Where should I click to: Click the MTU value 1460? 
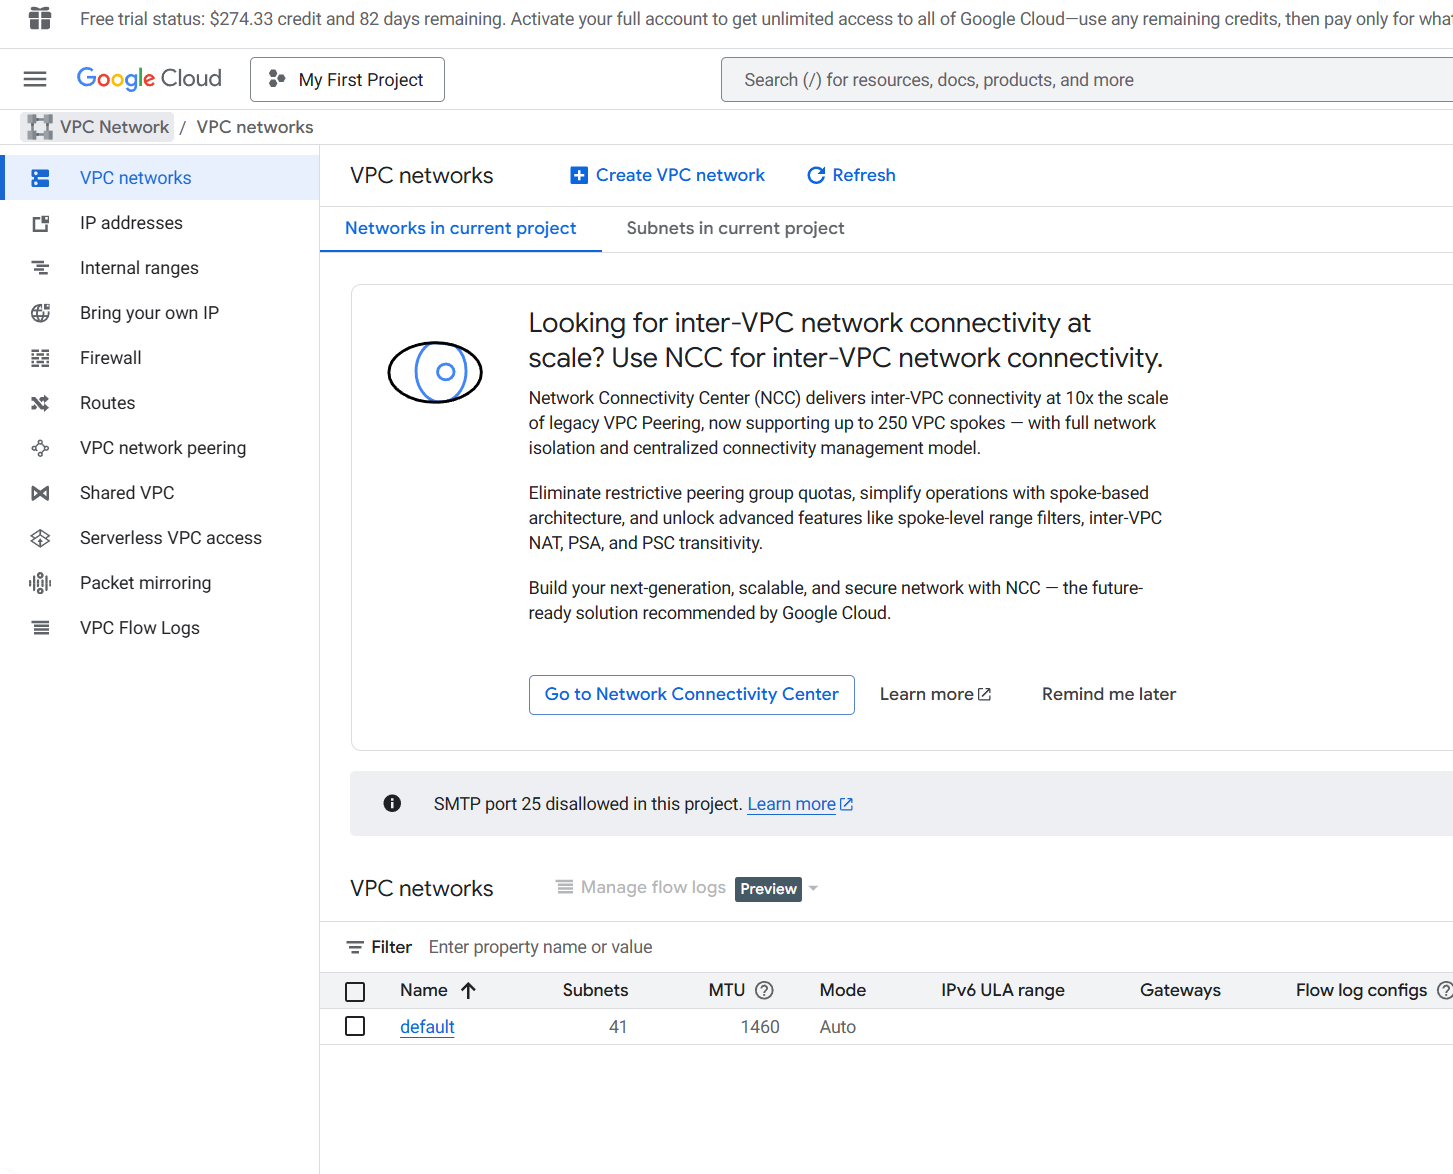pyautogui.click(x=760, y=1027)
